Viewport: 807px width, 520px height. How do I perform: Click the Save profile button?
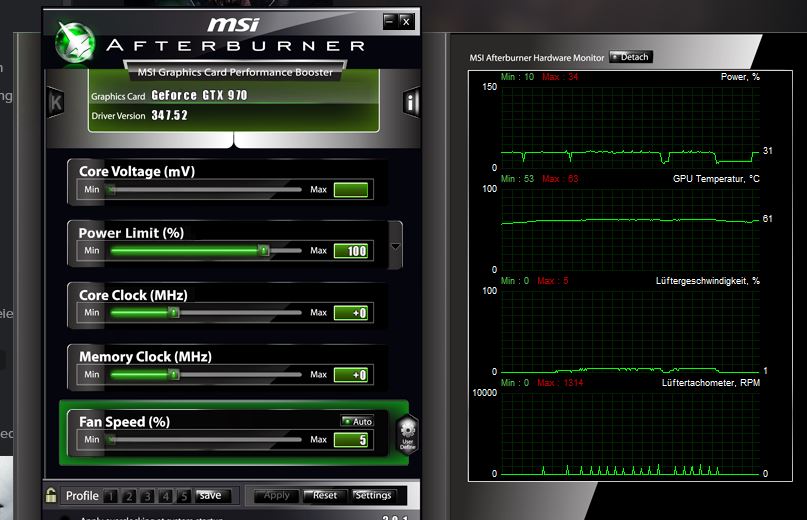pyautogui.click(x=213, y=496)
